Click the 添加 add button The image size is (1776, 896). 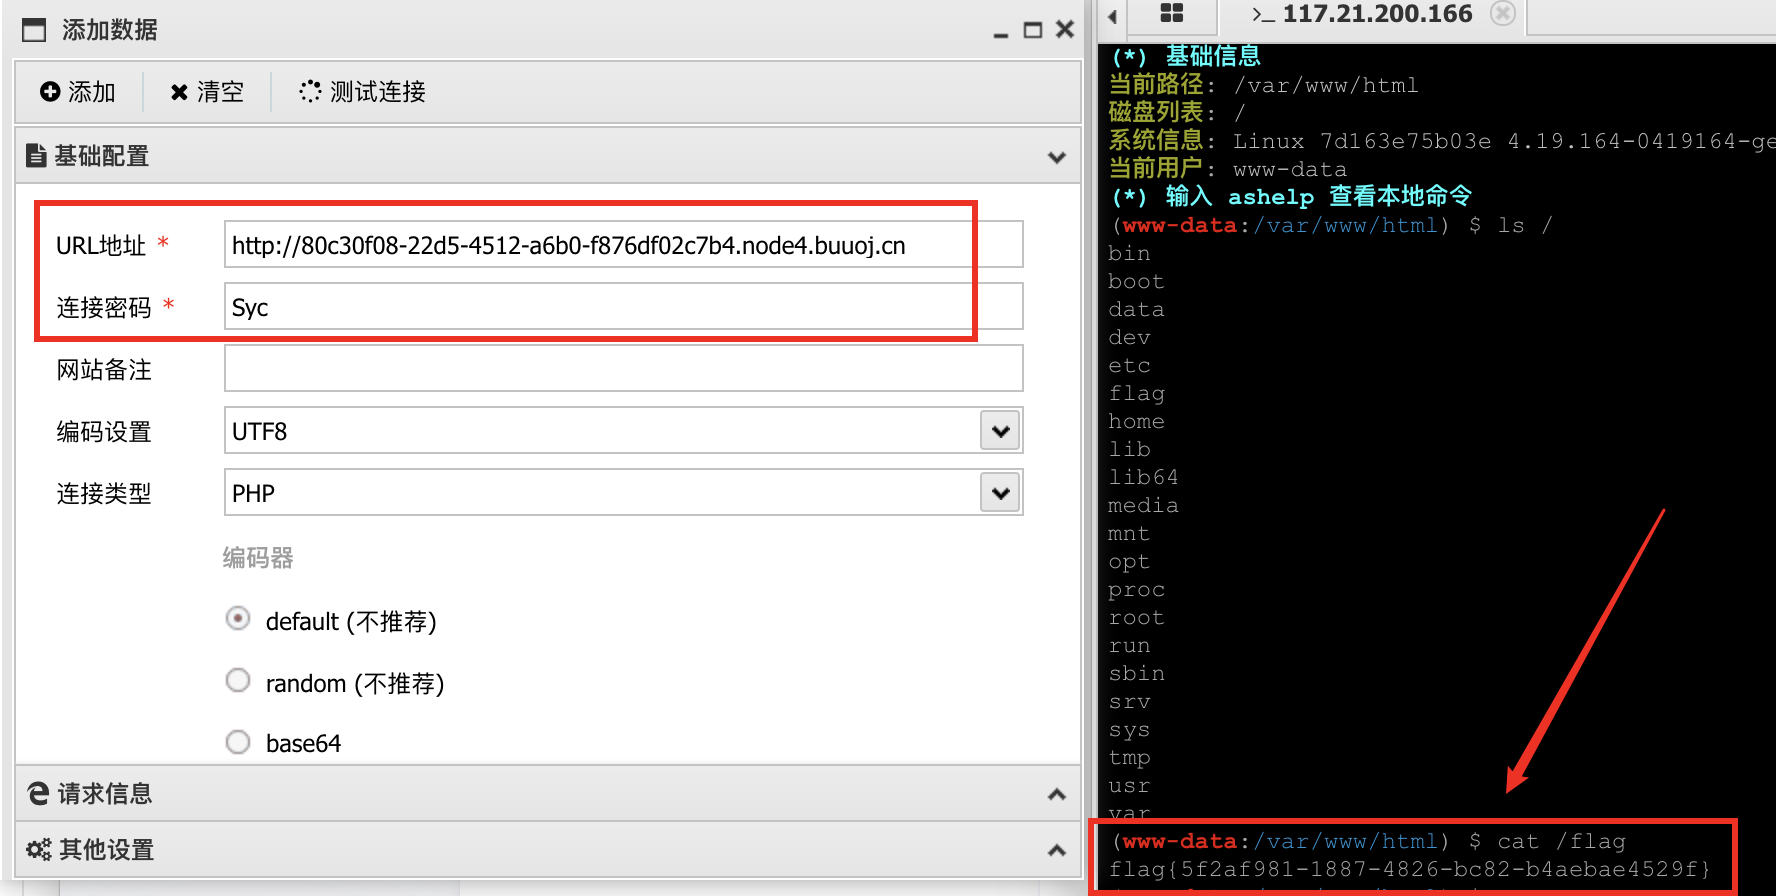pos(78,92)
